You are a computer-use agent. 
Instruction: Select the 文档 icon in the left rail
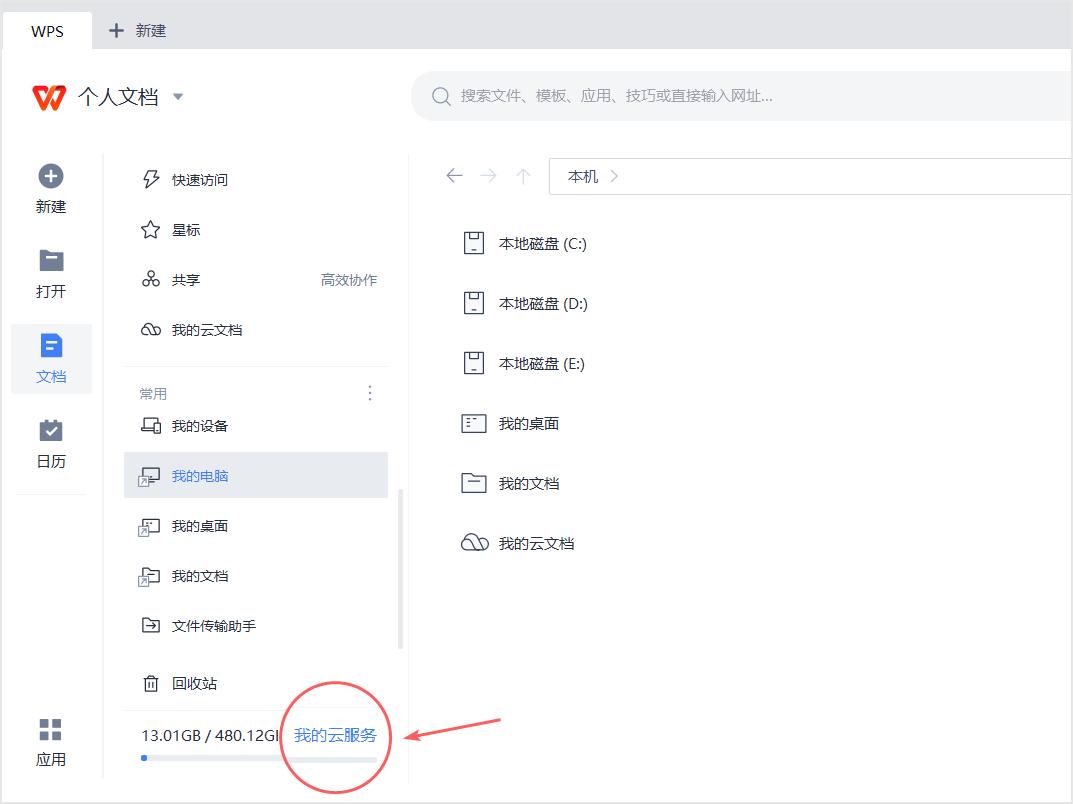pyautogui.click(x=51, y=346)
